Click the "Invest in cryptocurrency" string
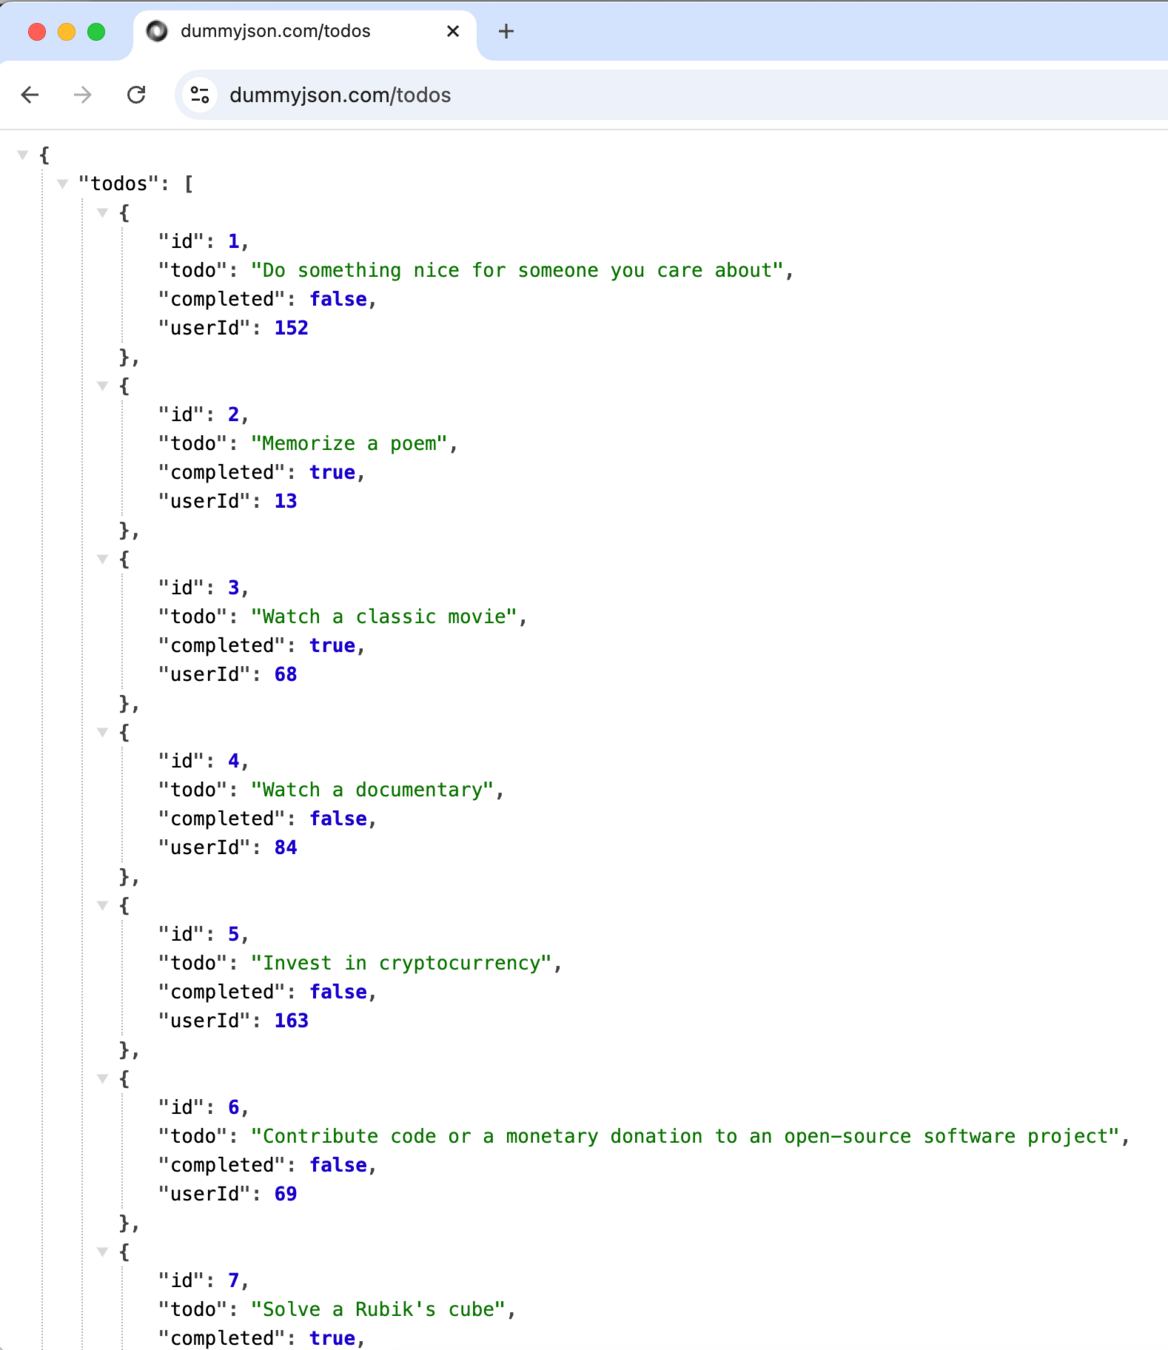Screen dimensions: 1168x1350 coord(401,962)
